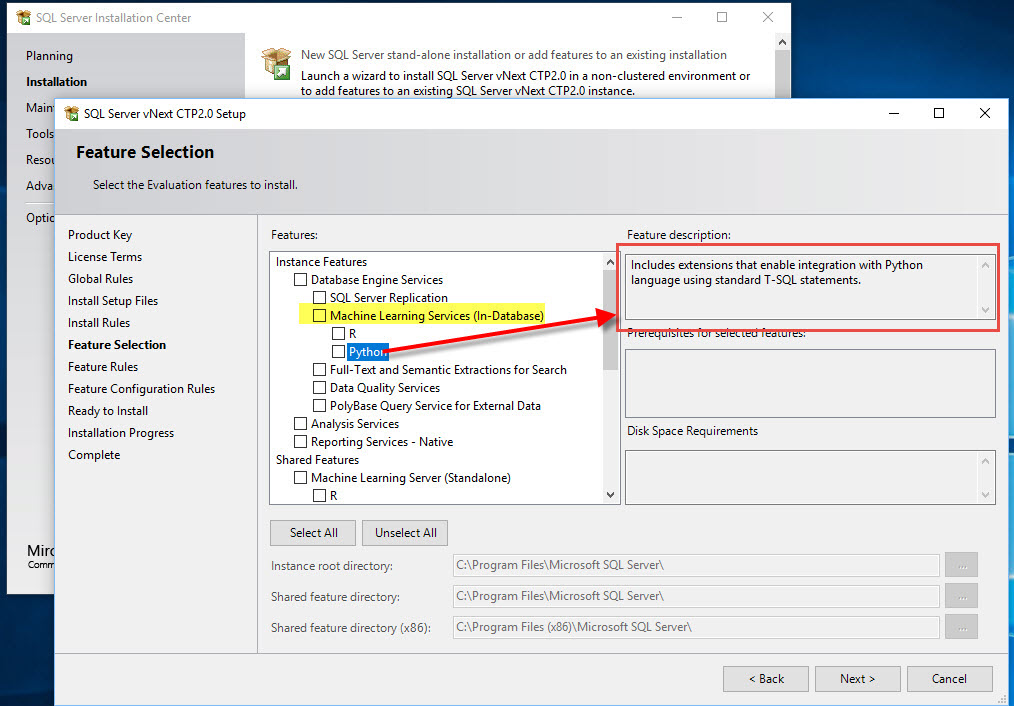The width and height of the screenshot is (1014, 706).
Task: Click the Install Rules step
Action: (x=99, y=323)
